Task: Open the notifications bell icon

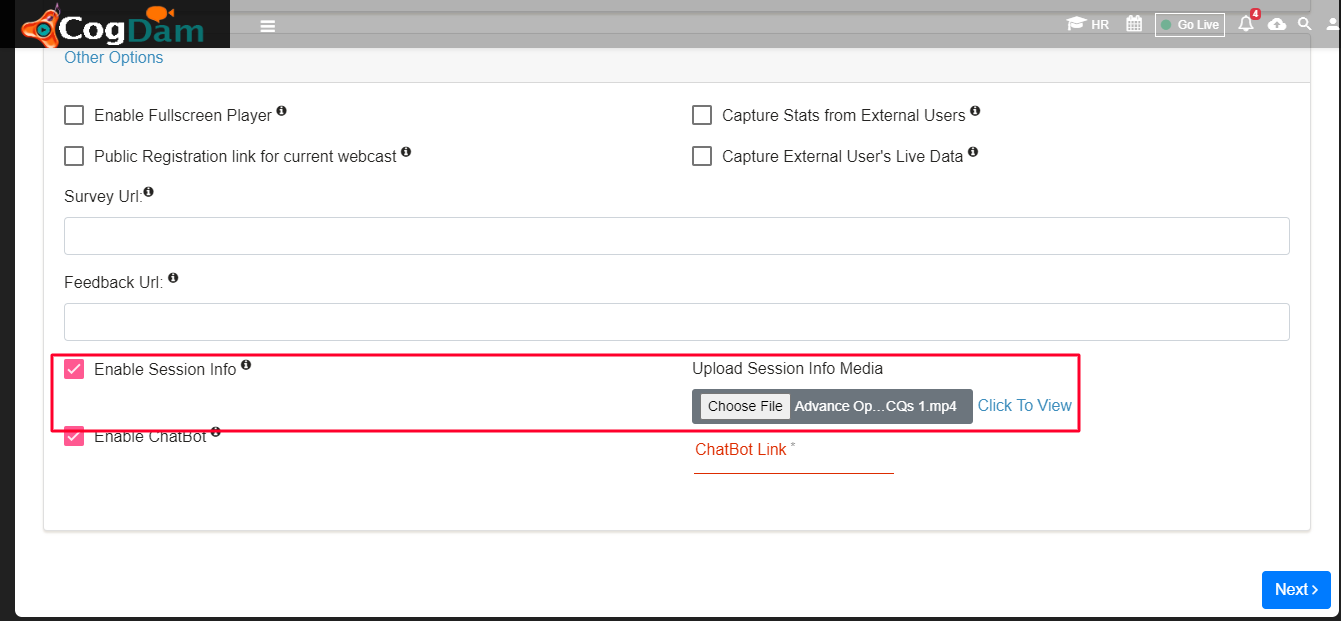Action: click(x=1246, y=24)
